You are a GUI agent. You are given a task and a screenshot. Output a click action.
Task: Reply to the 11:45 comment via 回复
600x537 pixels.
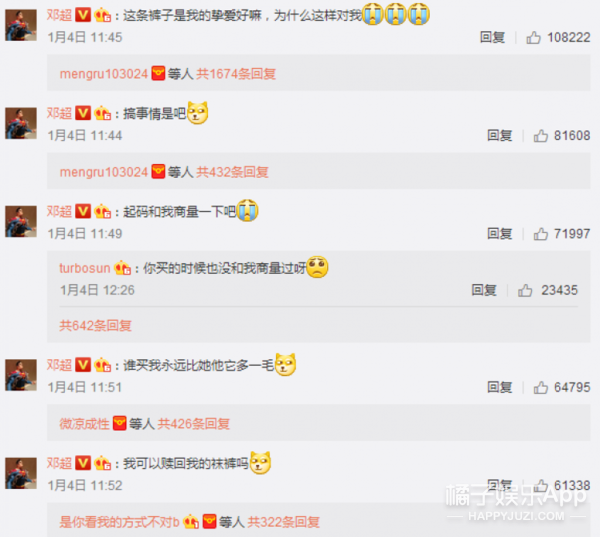[492, 38]
